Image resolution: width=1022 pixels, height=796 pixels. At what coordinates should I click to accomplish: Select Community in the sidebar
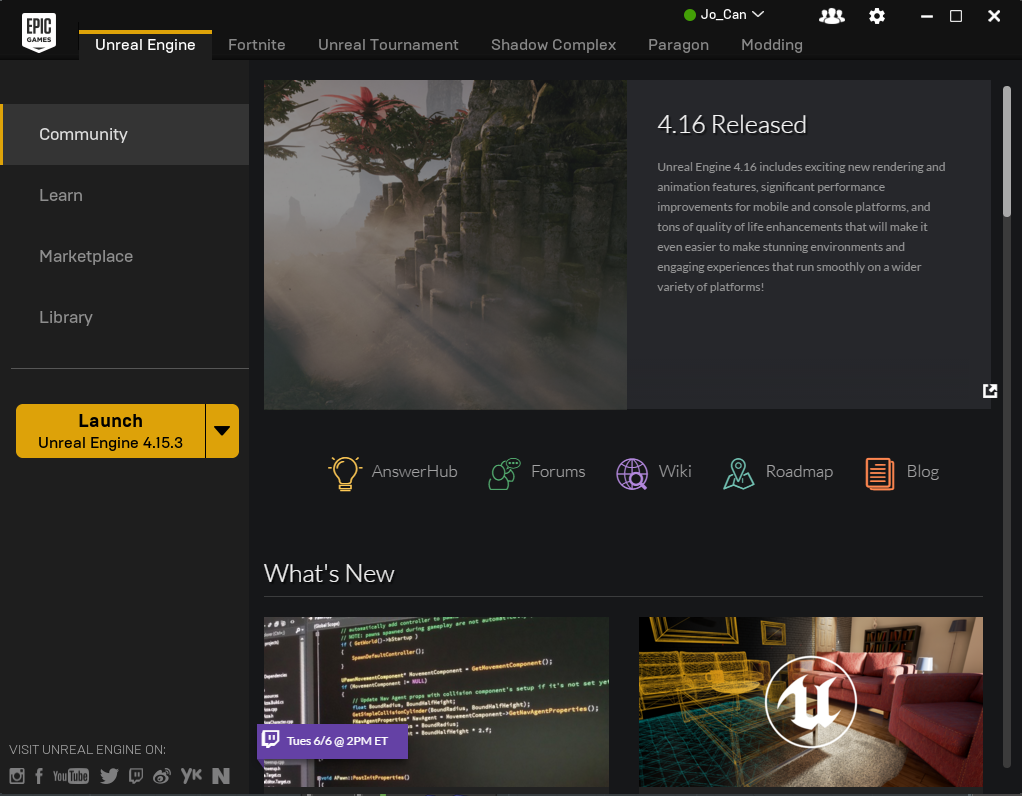pos(124,134)
